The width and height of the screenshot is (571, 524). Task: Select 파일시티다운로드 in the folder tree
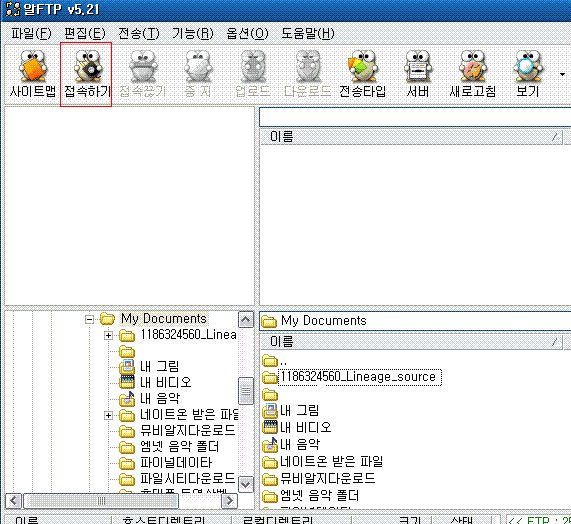point(188,479)
